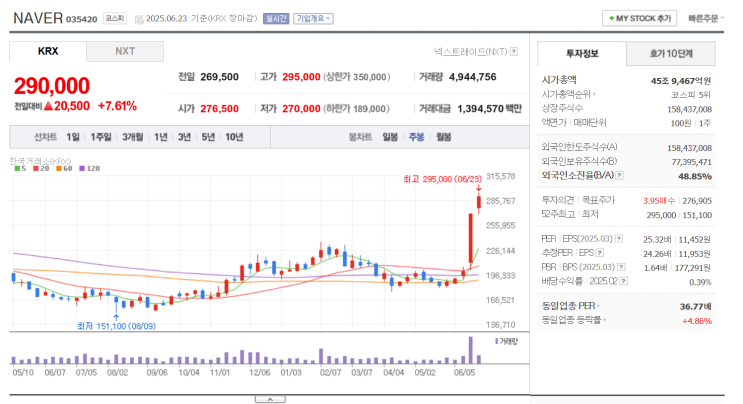Click the red 20-period moving average swatch

pos(36,168)
